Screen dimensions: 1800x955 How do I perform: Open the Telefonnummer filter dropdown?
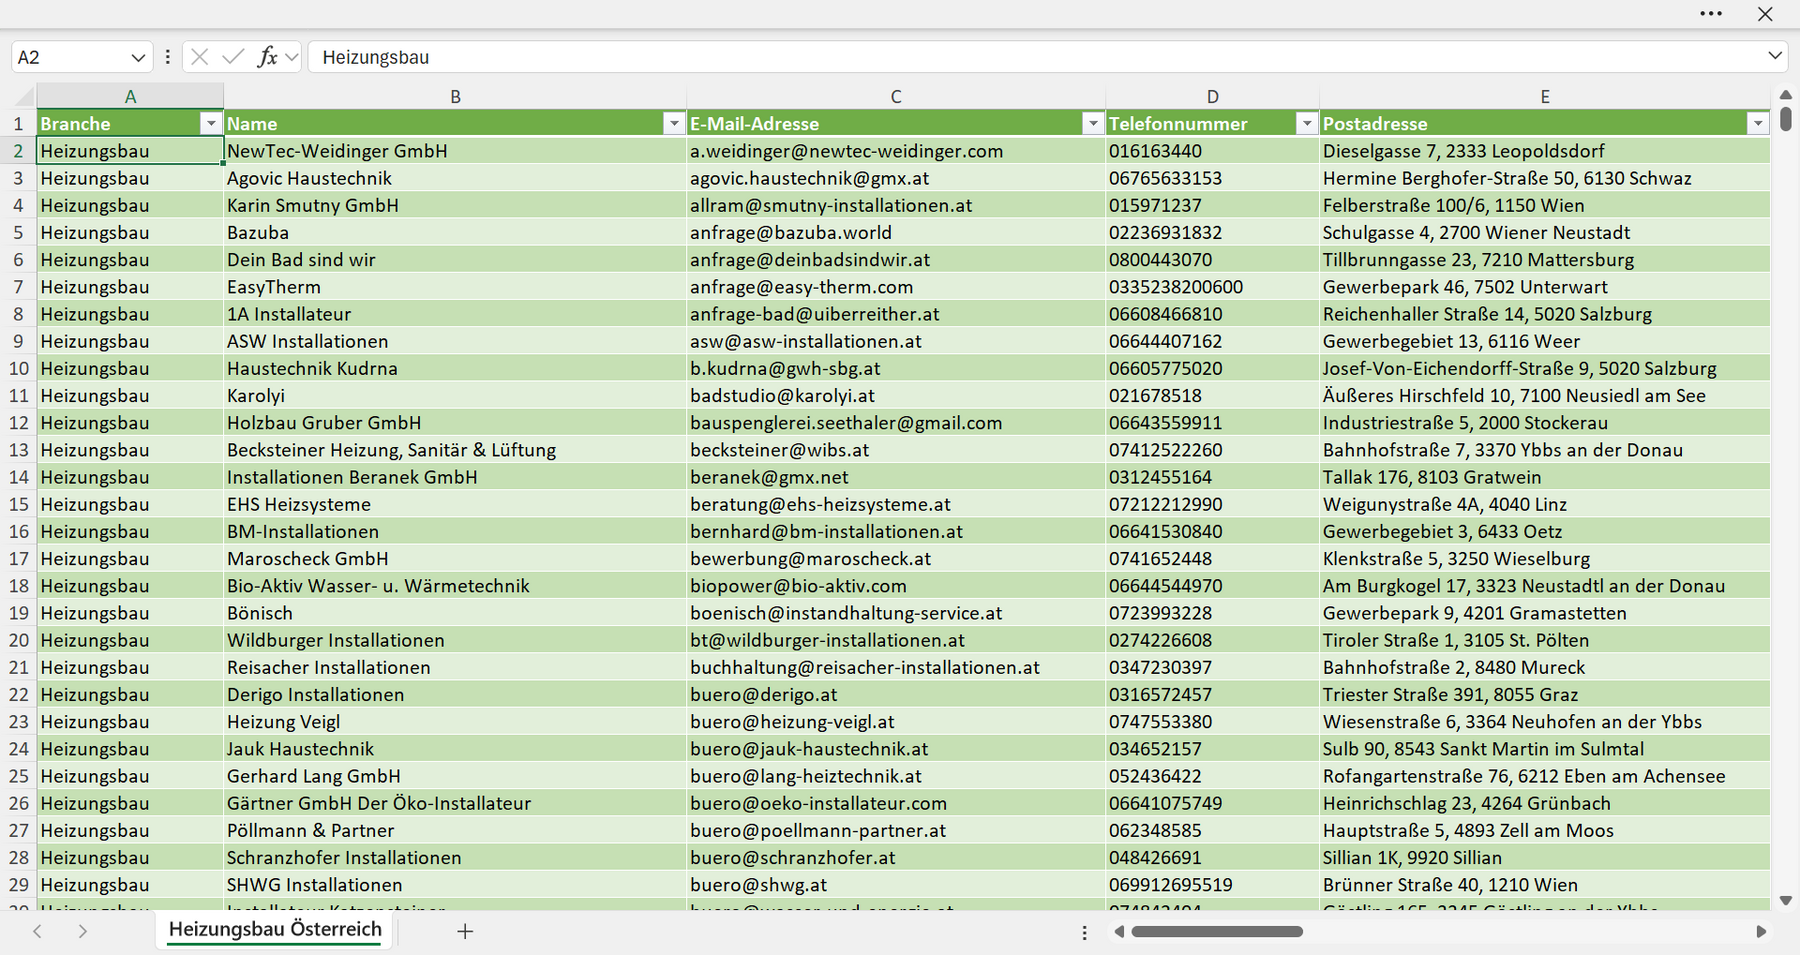tap(1307, 123)
